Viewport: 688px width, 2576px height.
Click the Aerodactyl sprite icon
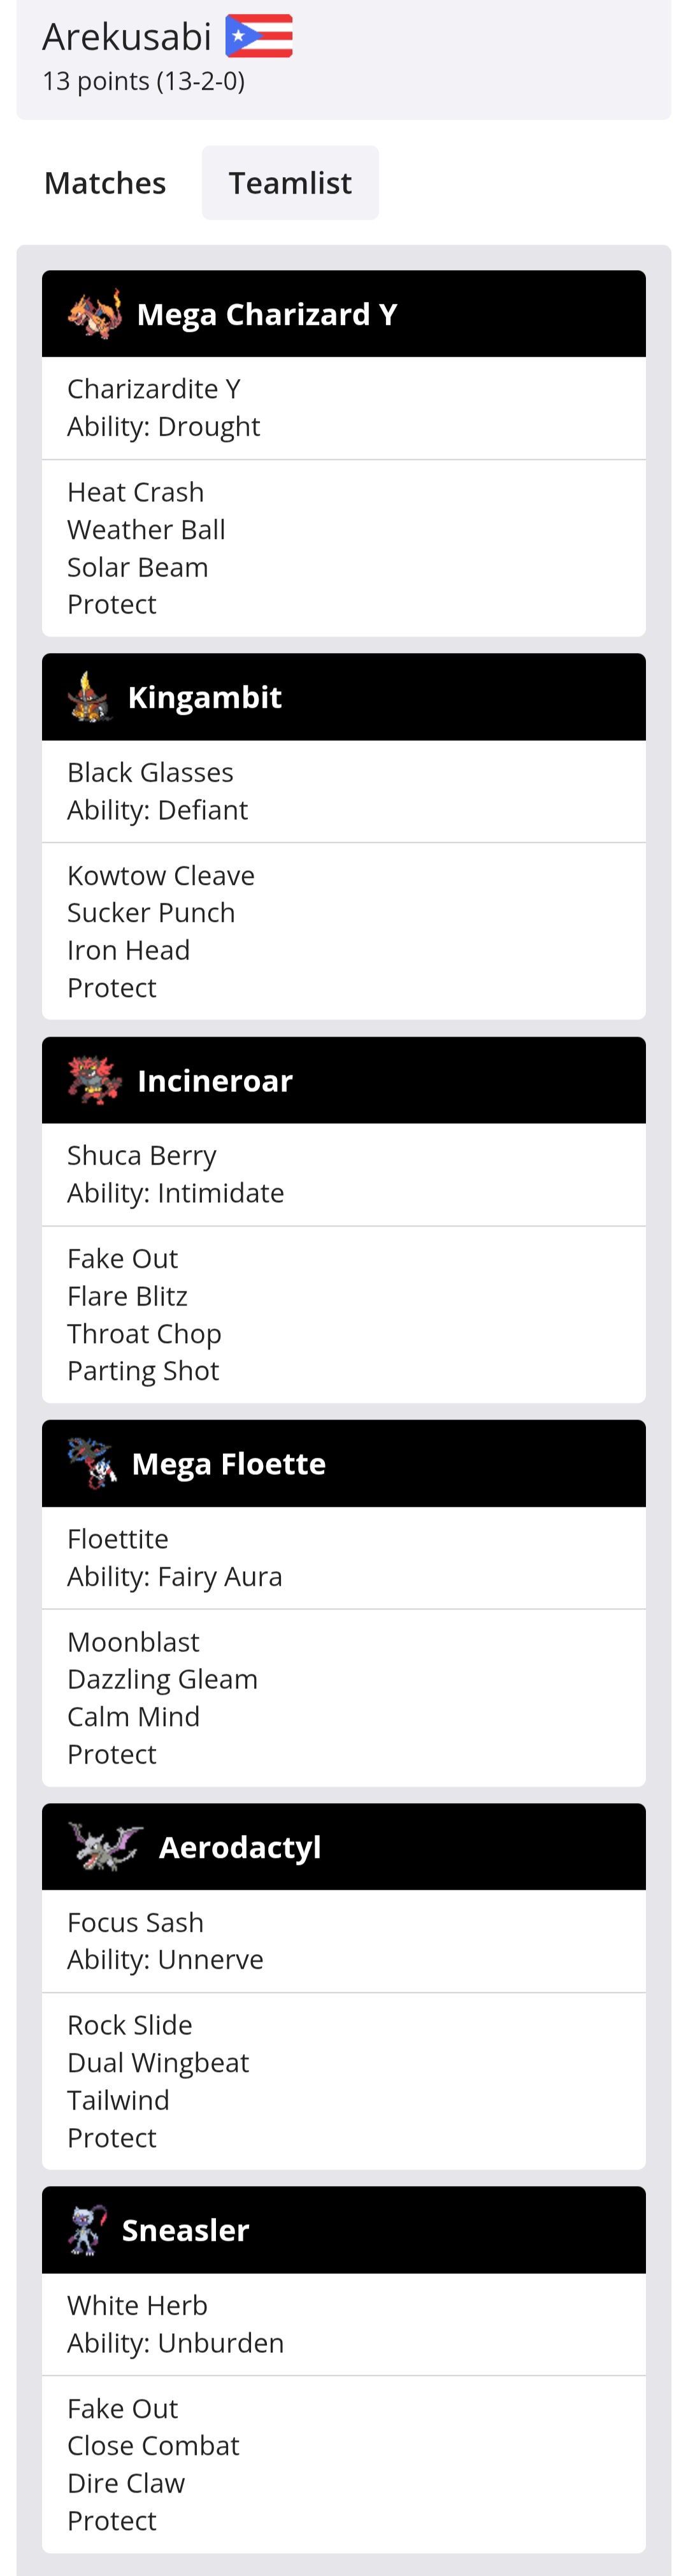click(105, 1847)
